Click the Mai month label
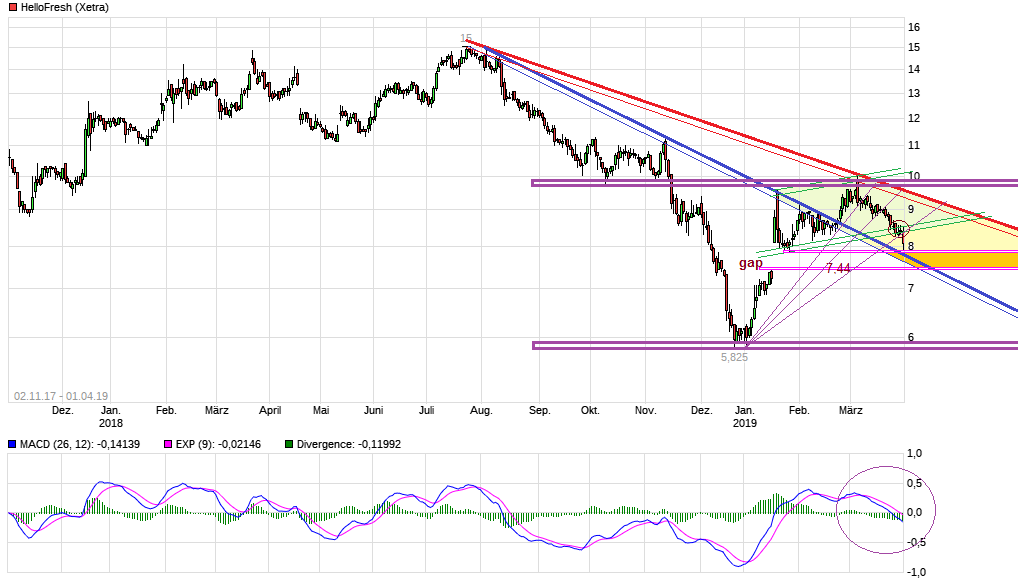The height and width of the screenshot is (588, 1018). 321,410
